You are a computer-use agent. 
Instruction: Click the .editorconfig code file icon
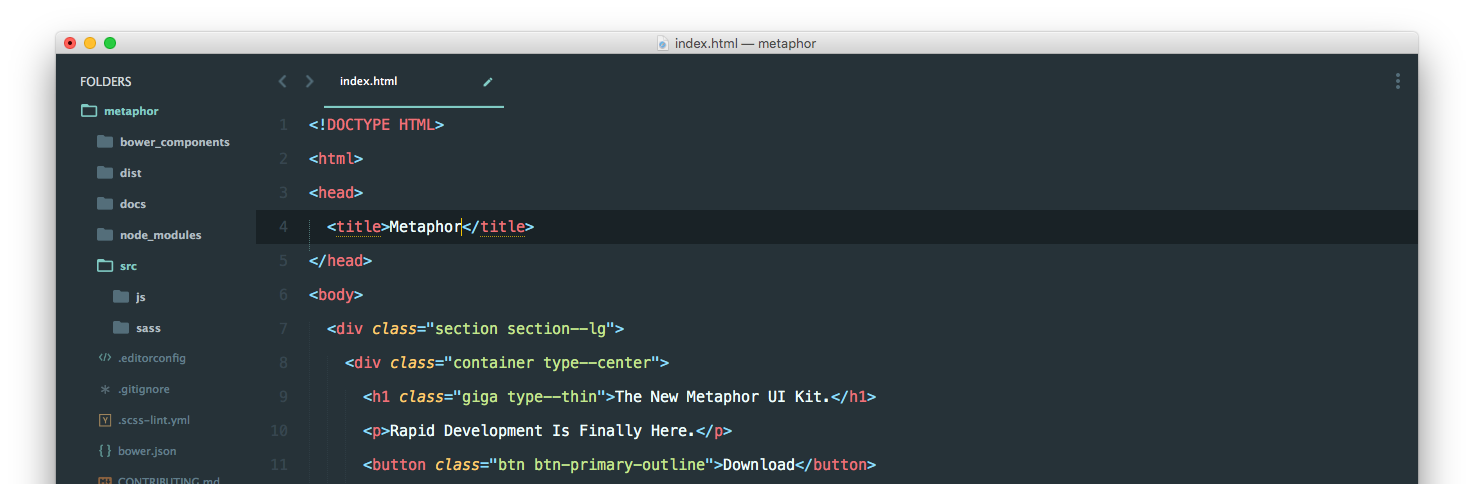105,358
